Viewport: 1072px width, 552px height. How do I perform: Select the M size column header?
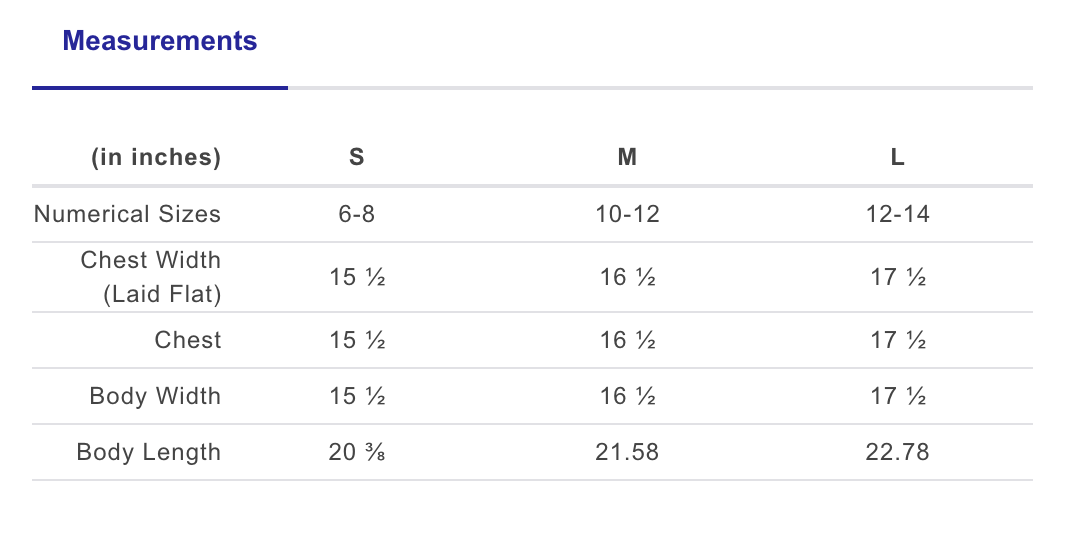coord(627,157)
